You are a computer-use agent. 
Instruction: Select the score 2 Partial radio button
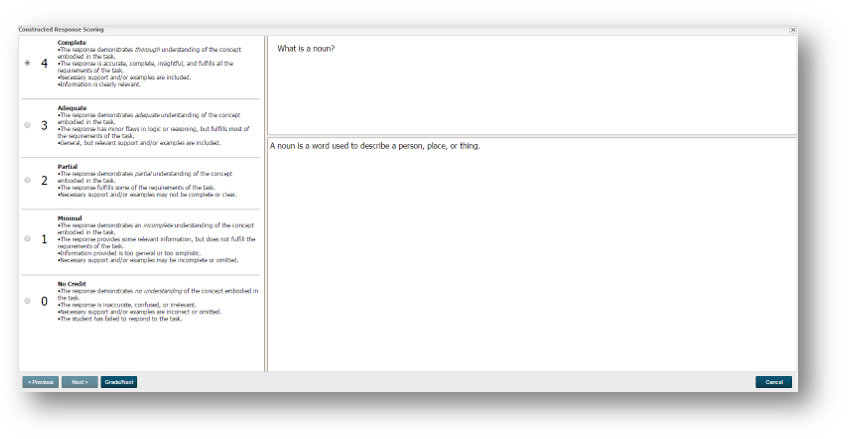(x=27, y=180)
